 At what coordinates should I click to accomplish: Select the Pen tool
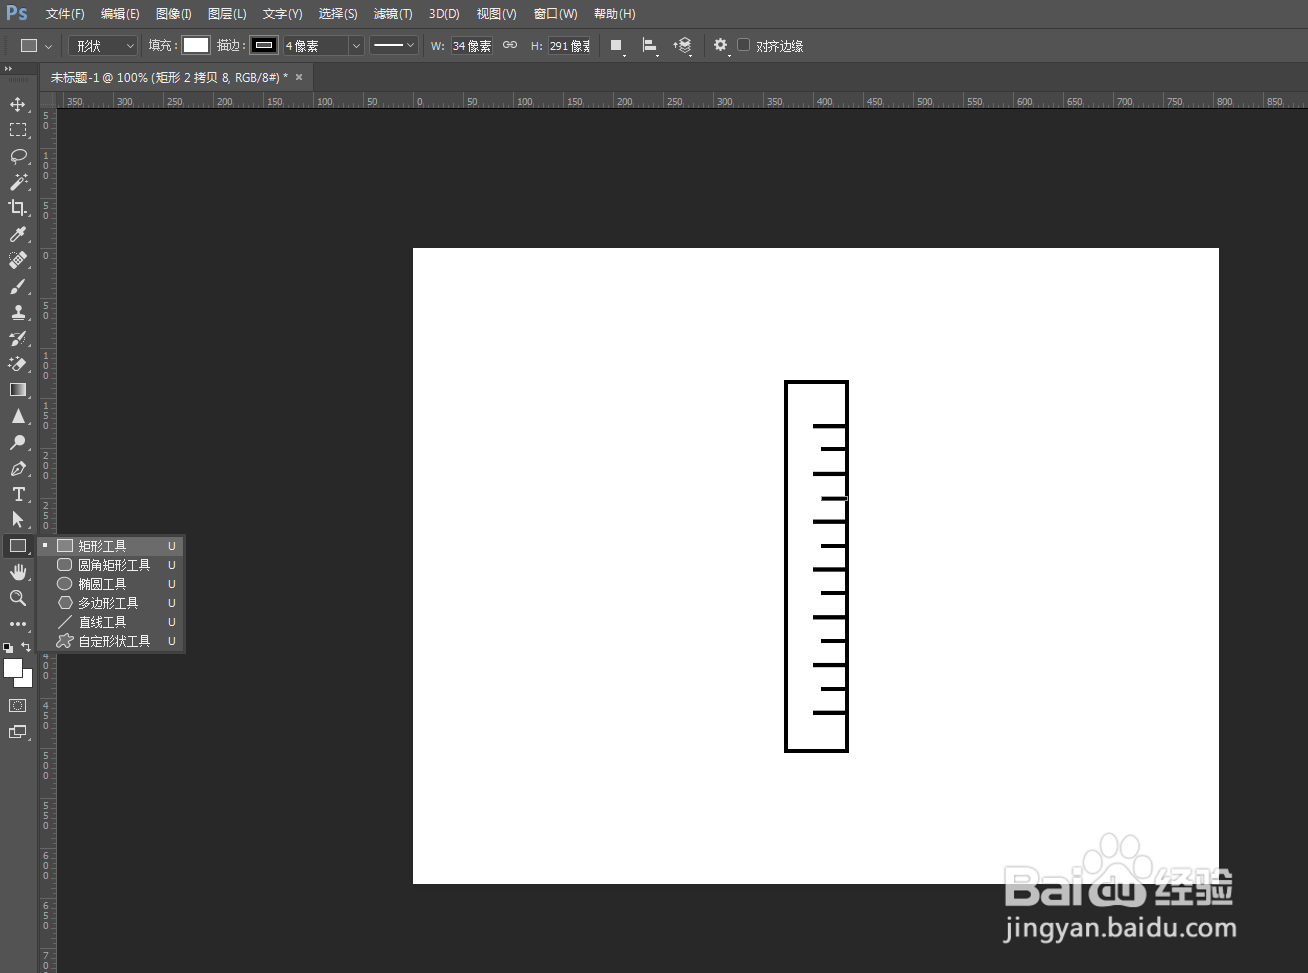pyautogui.click(x=18, y=468)
